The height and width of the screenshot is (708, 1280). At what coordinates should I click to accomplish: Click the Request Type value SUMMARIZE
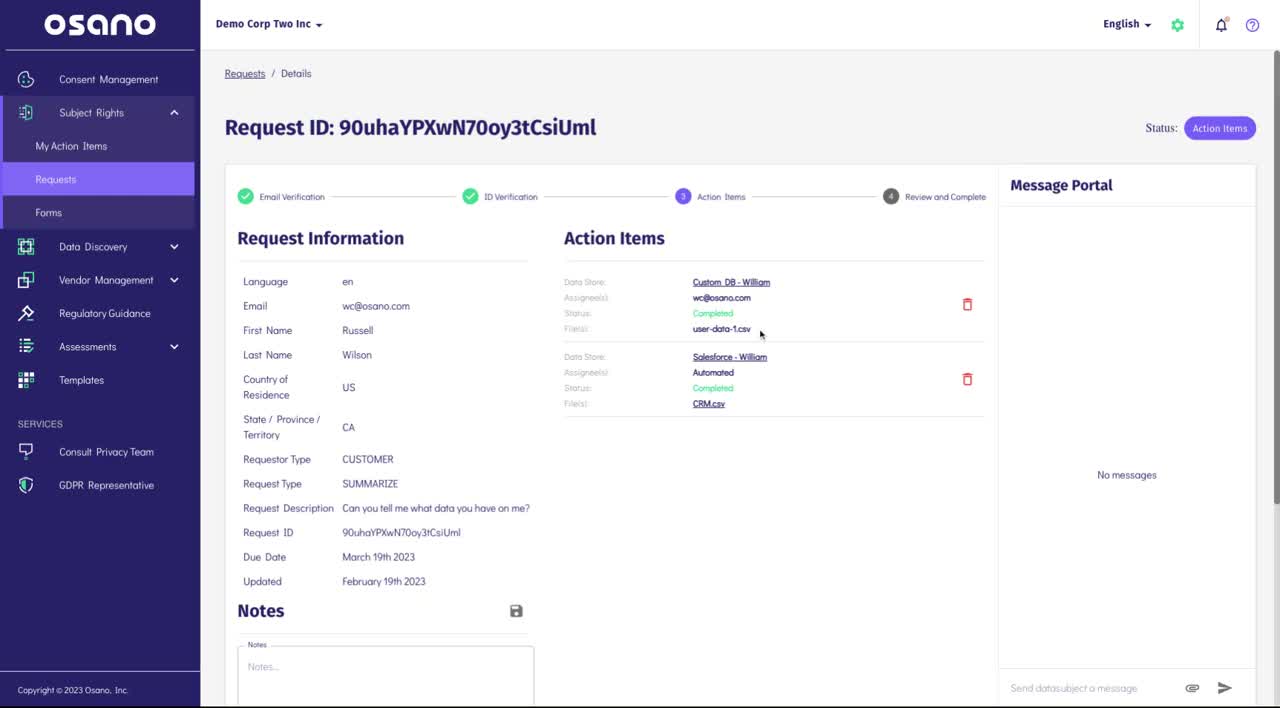(370, 484)
